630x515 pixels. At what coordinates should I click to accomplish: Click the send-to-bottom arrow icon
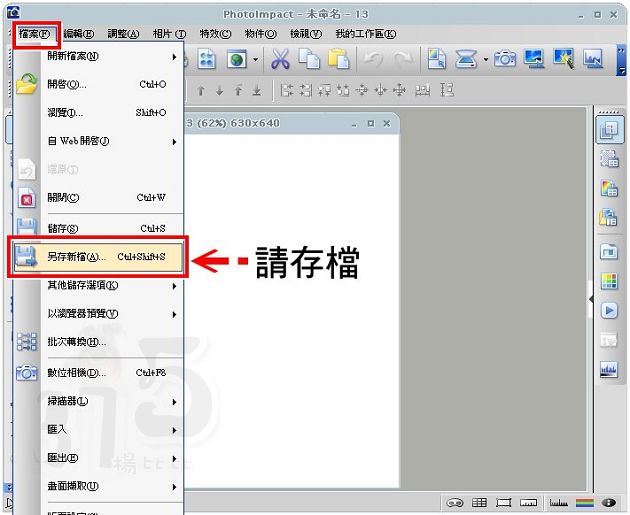tap(257, 91)
